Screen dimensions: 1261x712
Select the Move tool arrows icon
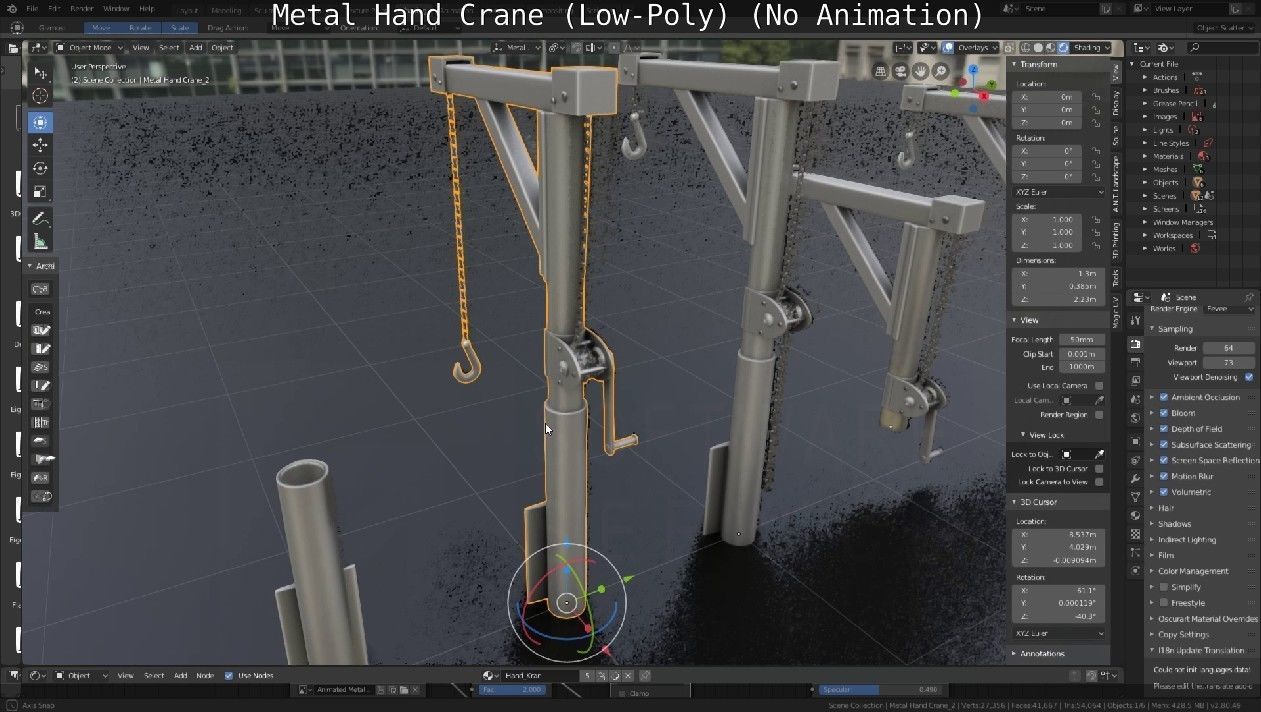[x=40, y=146]
